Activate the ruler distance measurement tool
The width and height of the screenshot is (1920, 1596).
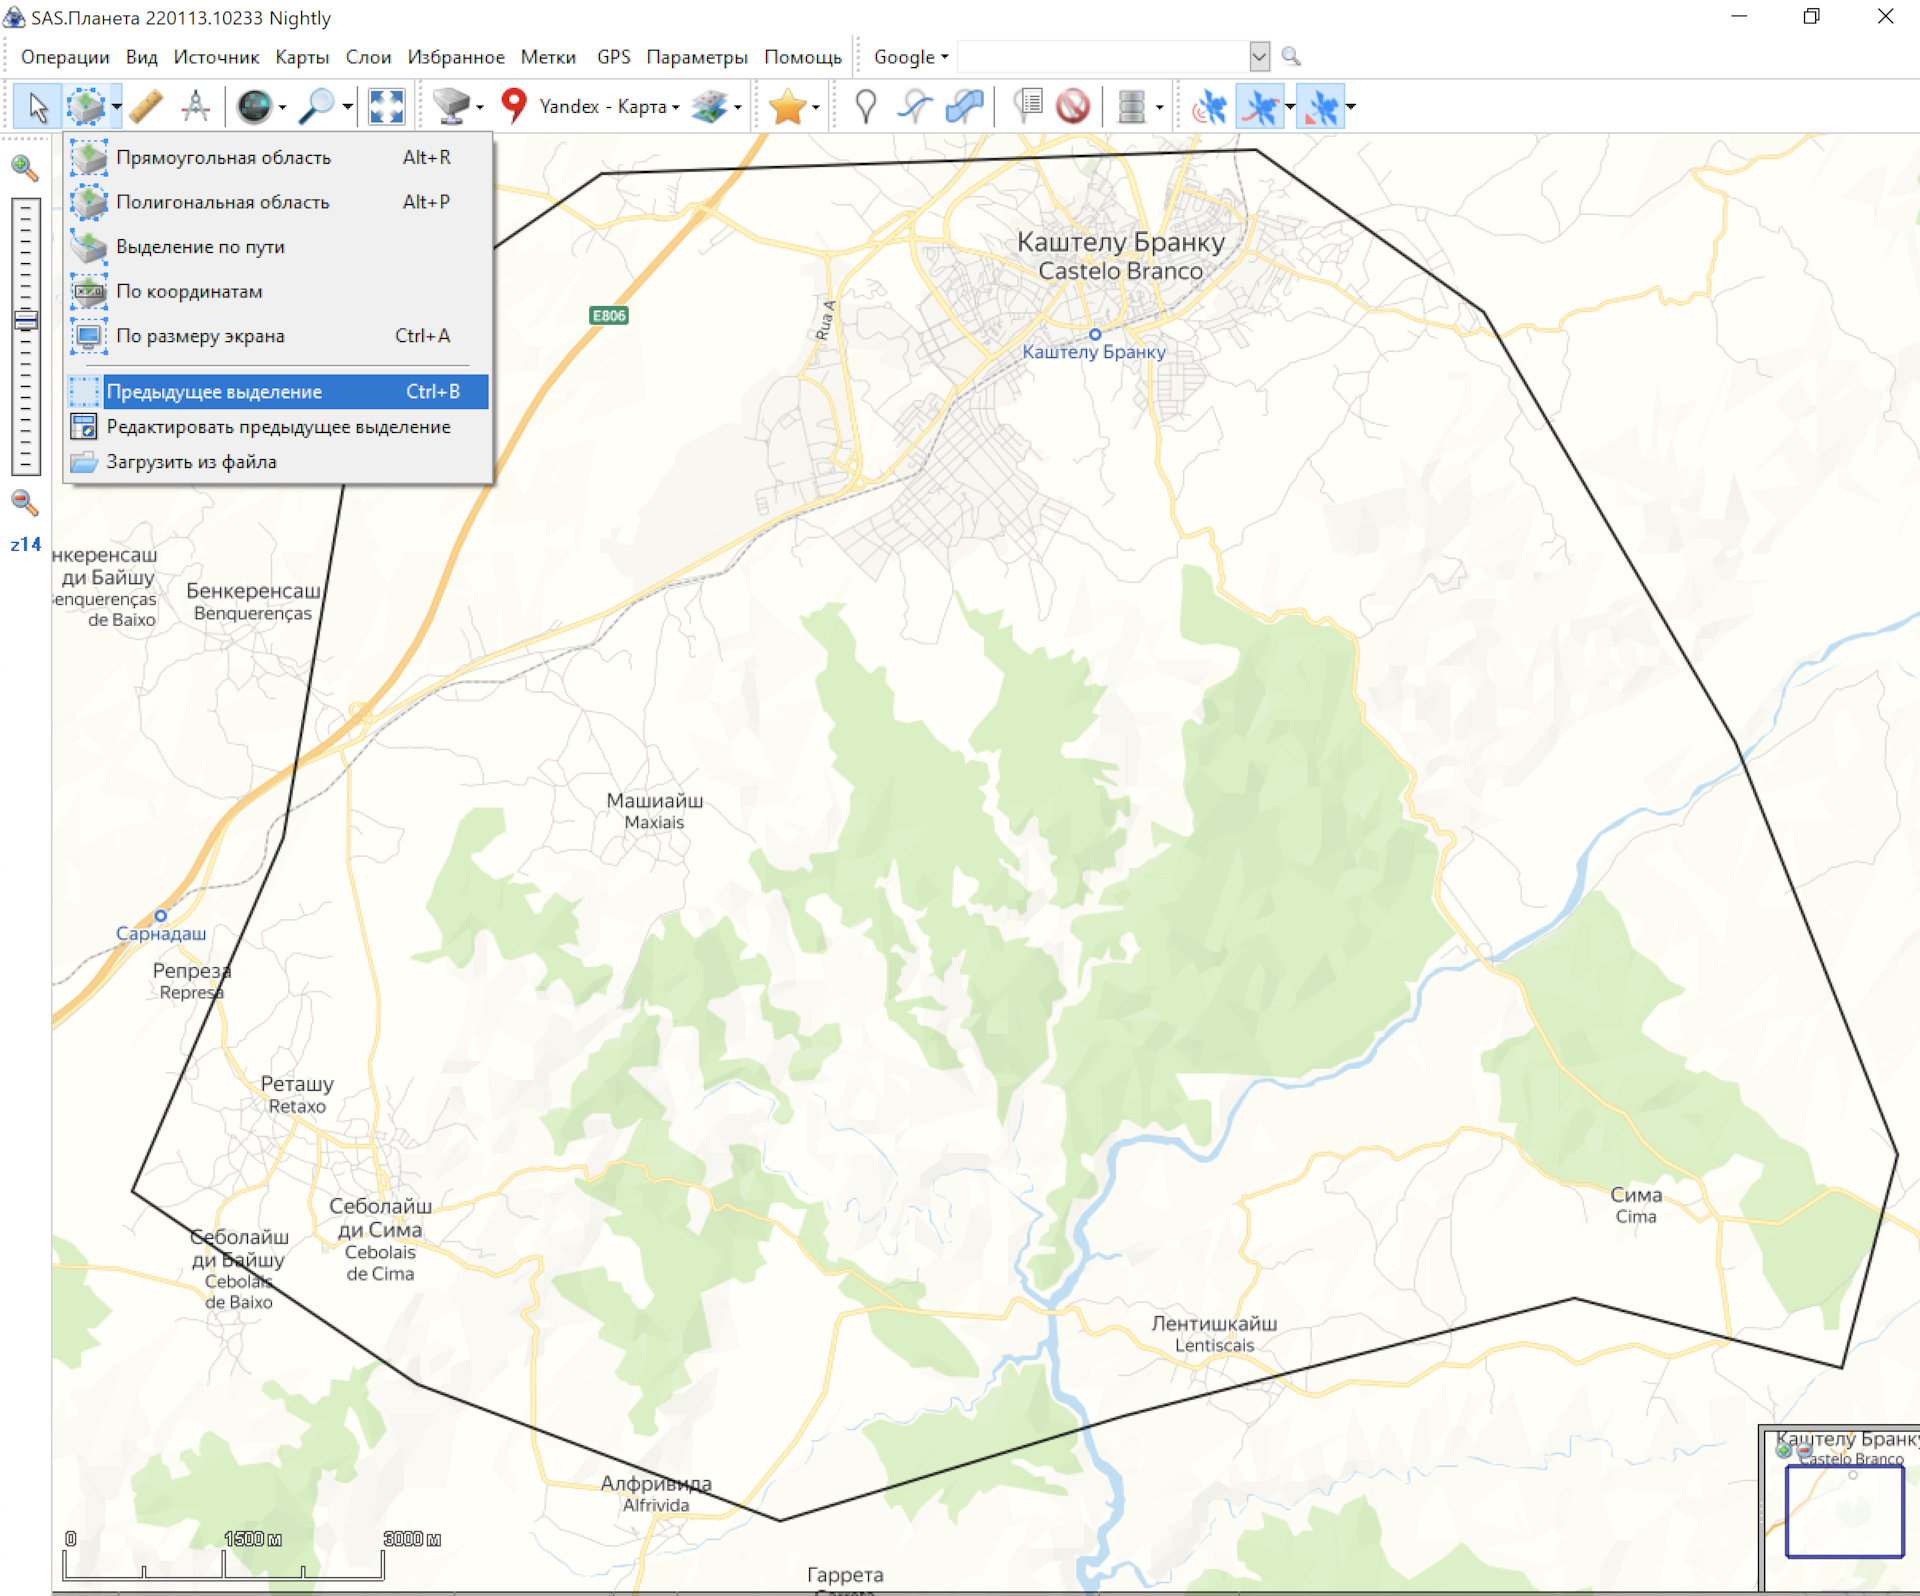[x=146, y=106]
